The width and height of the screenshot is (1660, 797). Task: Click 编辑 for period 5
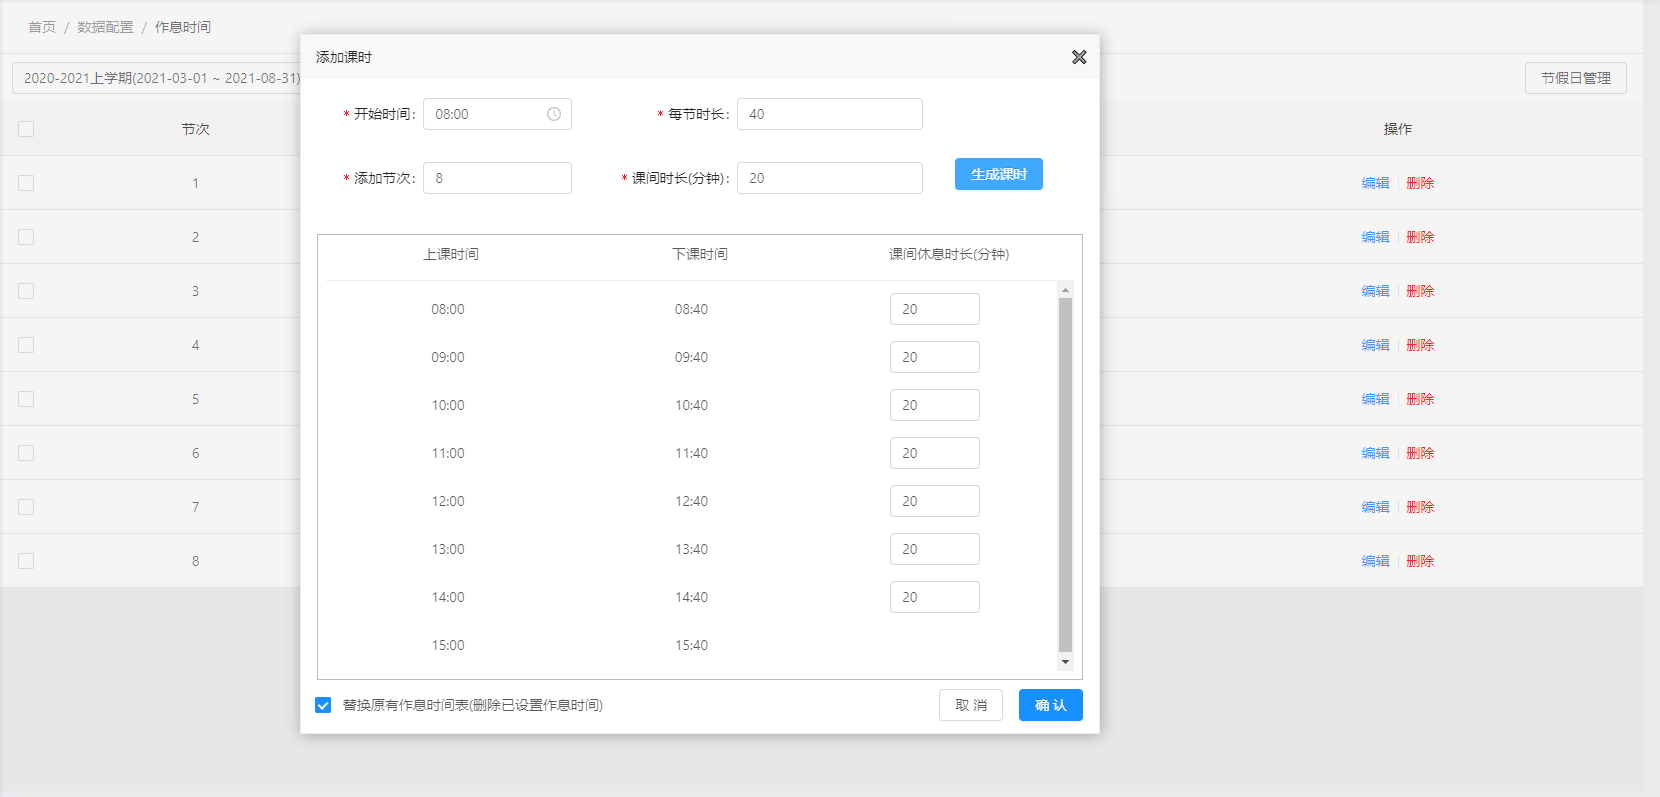tap(1376, 399)
